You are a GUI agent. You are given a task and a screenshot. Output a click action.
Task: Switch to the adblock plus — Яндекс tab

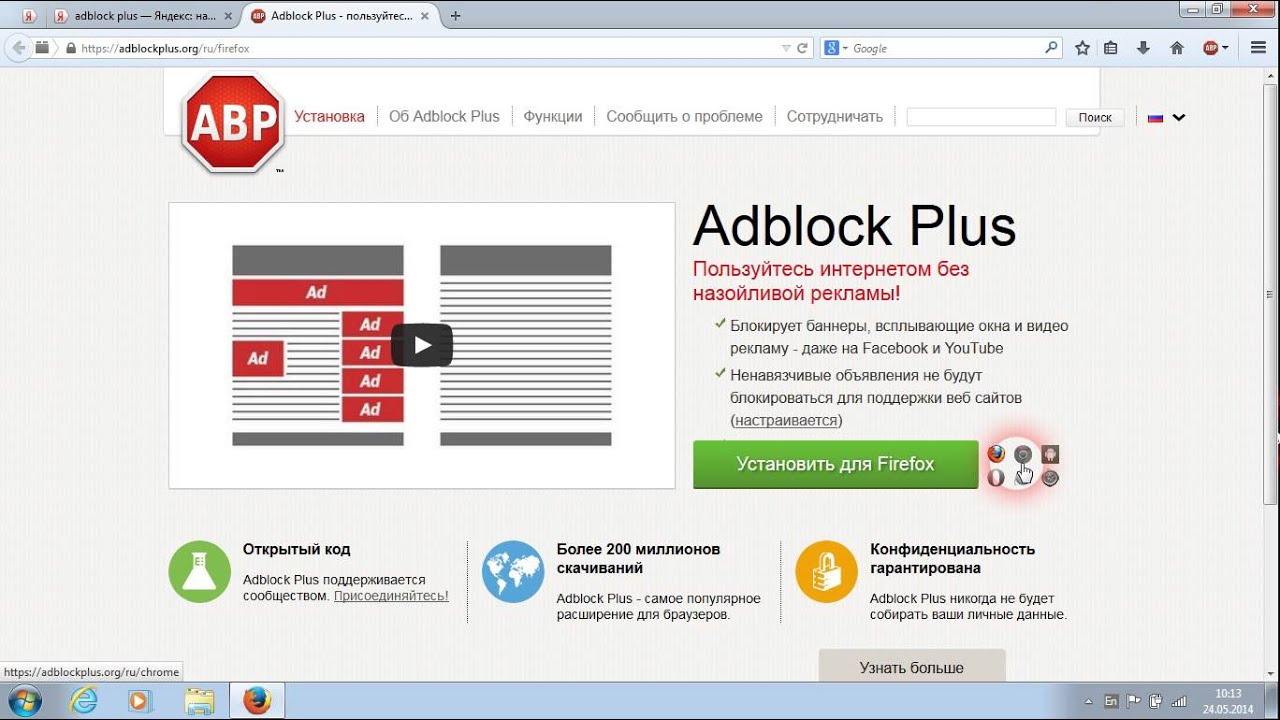click(143, 16)
